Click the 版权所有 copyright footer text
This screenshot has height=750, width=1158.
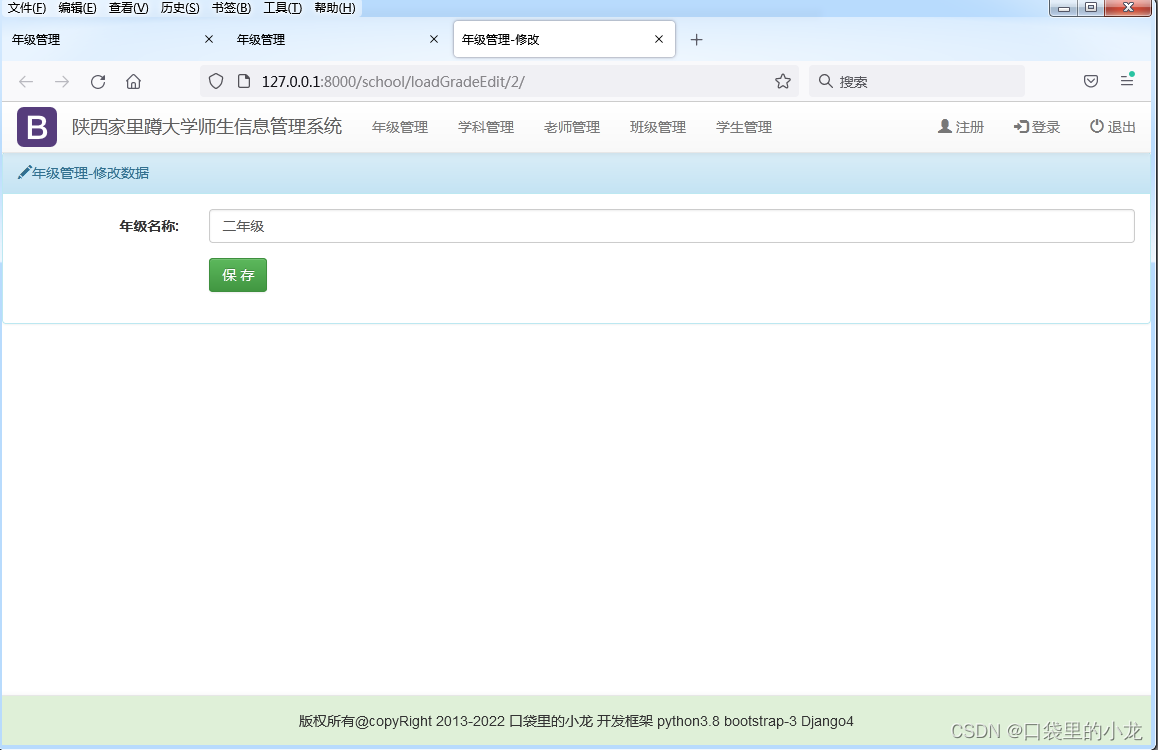576,721
